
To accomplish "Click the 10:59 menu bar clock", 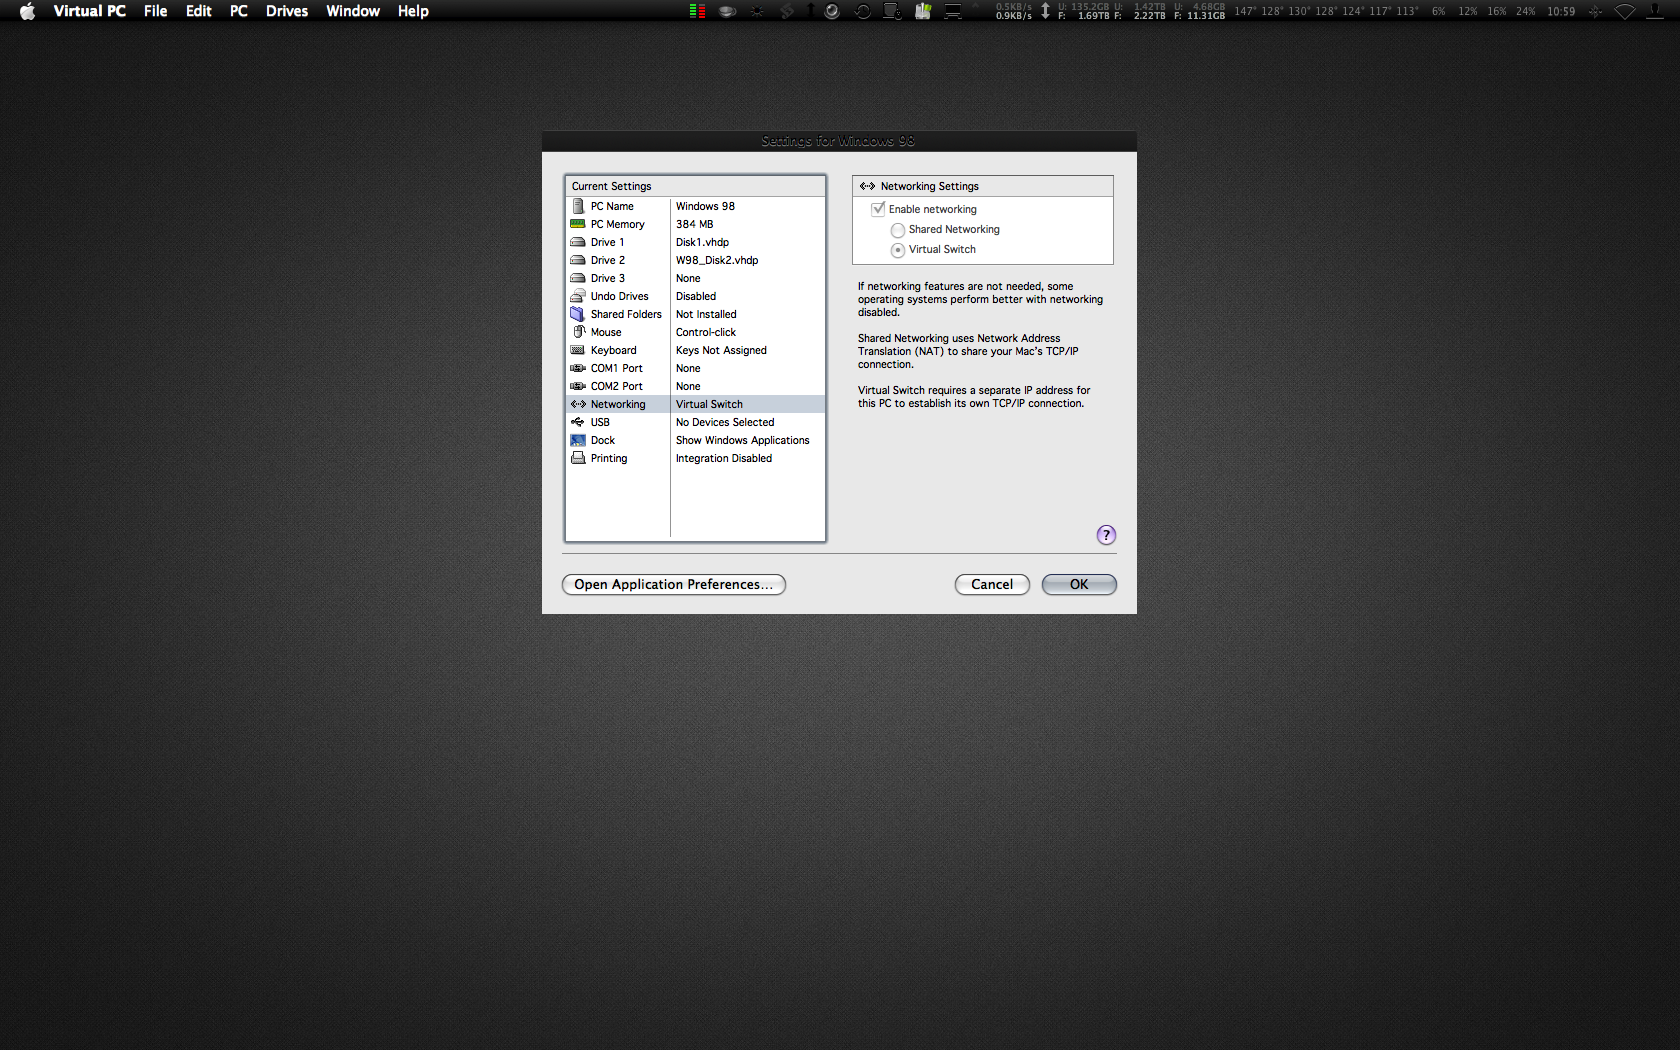I will point(1561,11).
